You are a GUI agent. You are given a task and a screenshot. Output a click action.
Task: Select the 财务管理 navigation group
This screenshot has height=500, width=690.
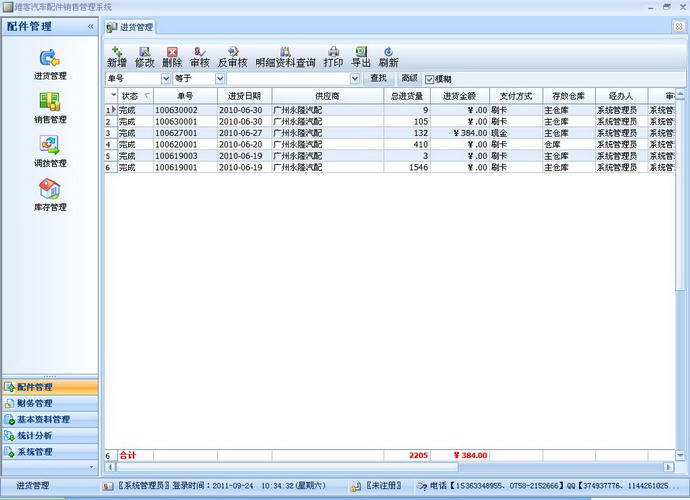click(x=50, y=404)
